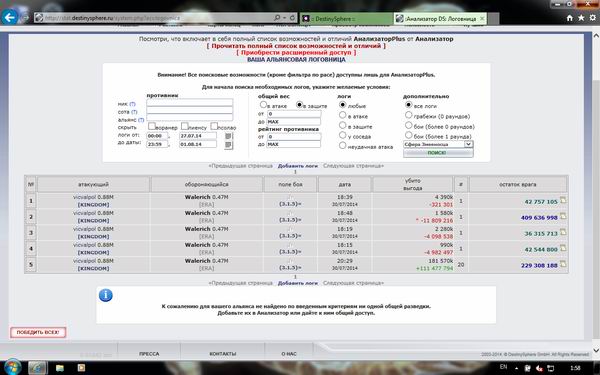The image size is (600, 375).
Task: Switch to the DestinySphere browser tab
Action: pyautogui.click(x=346, y=18)
